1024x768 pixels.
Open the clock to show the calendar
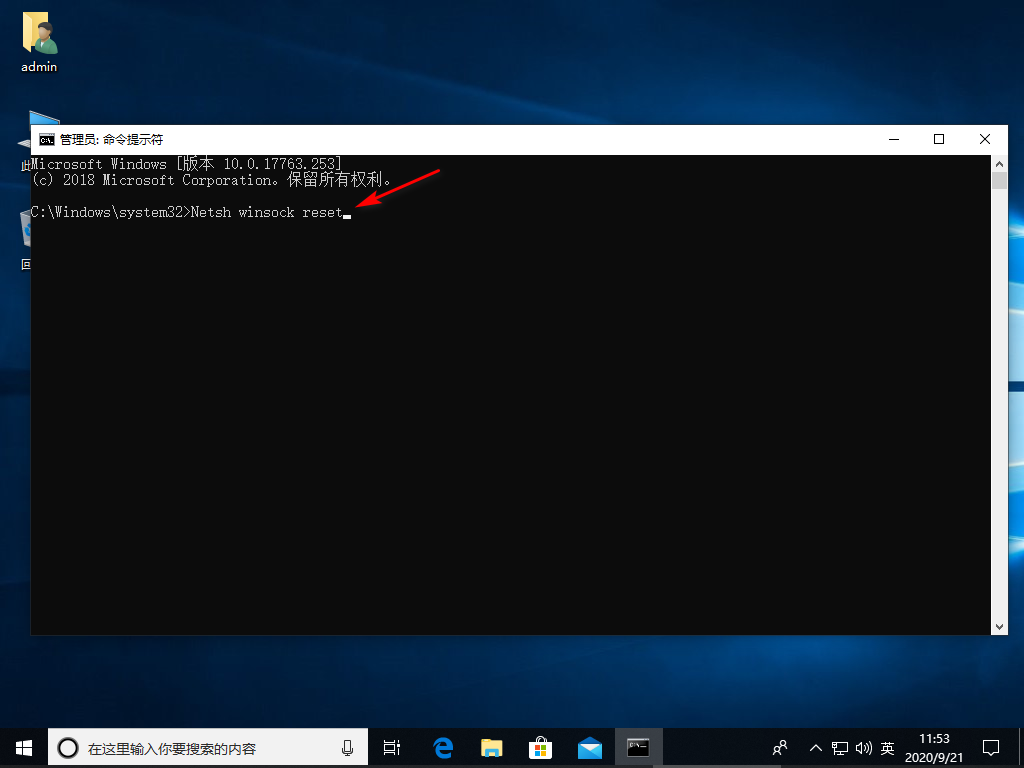coord(934,747)
